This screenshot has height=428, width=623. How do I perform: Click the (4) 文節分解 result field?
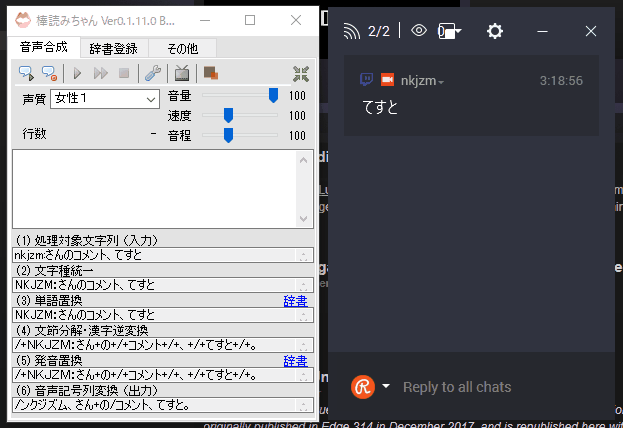point(163,345)
